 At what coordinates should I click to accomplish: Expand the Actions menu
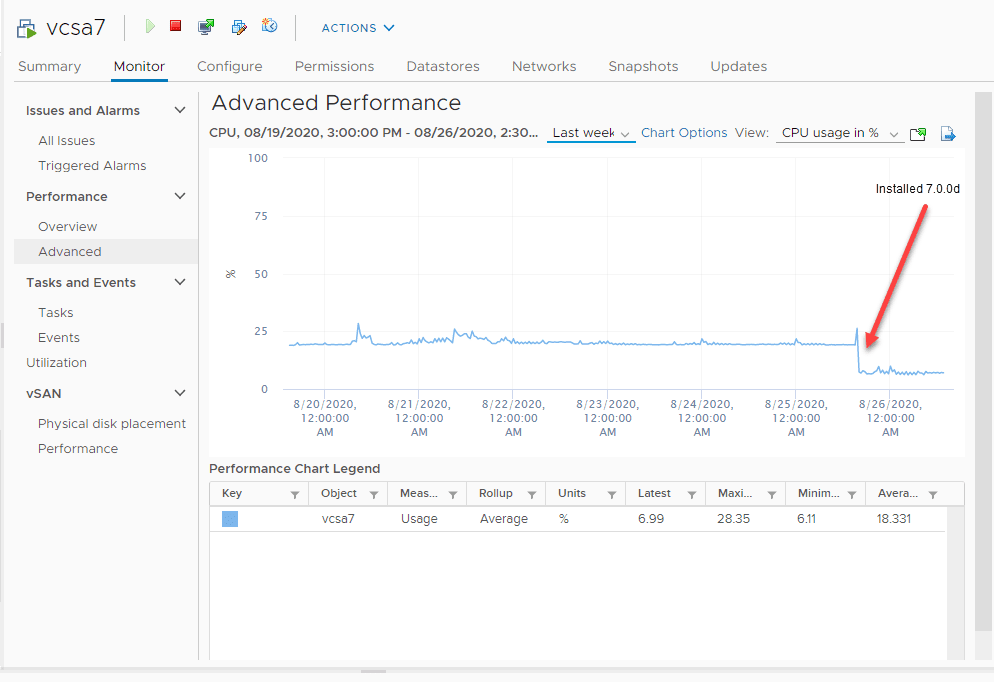(357, 28)
